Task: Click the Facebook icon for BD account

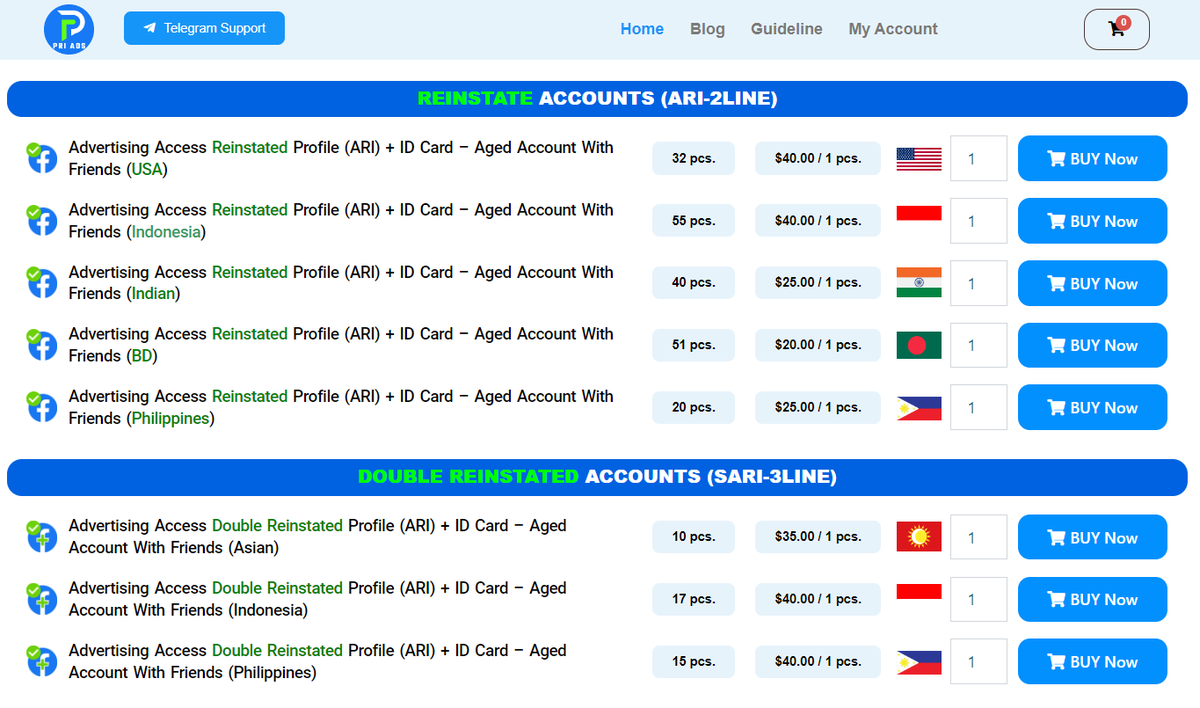Action: (x=41, y=344)
